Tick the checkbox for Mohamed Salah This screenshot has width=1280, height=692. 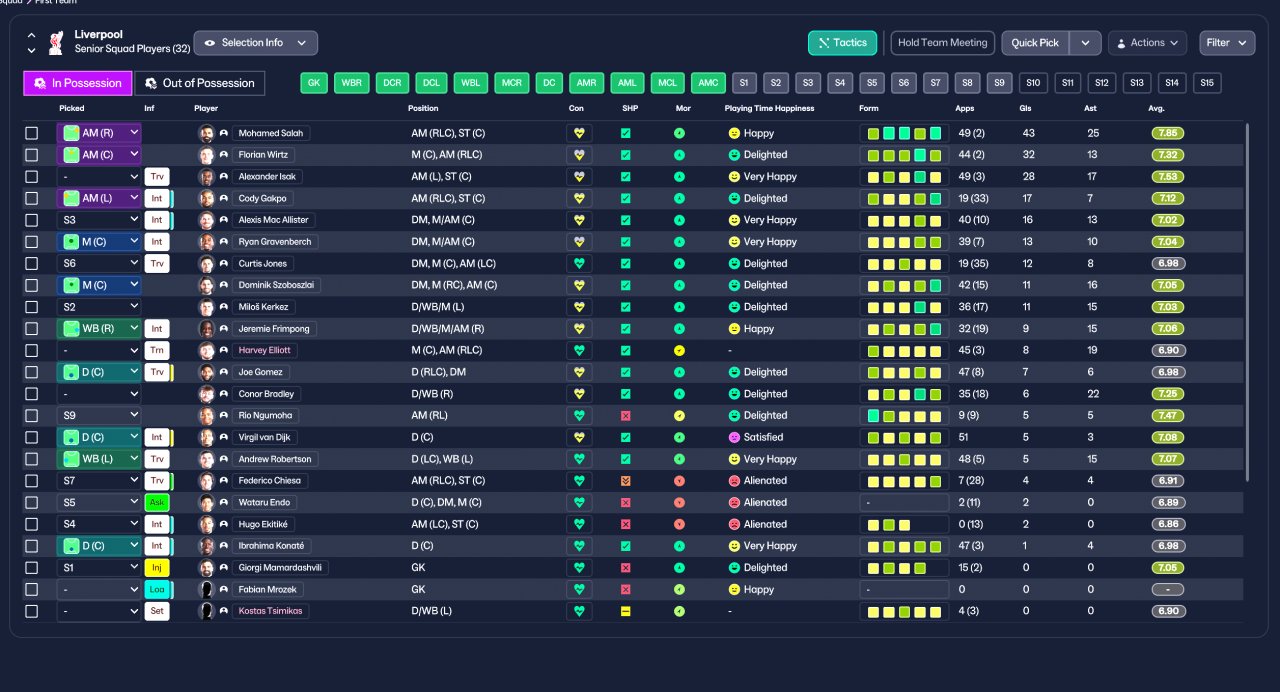click(x=32, y=133)
